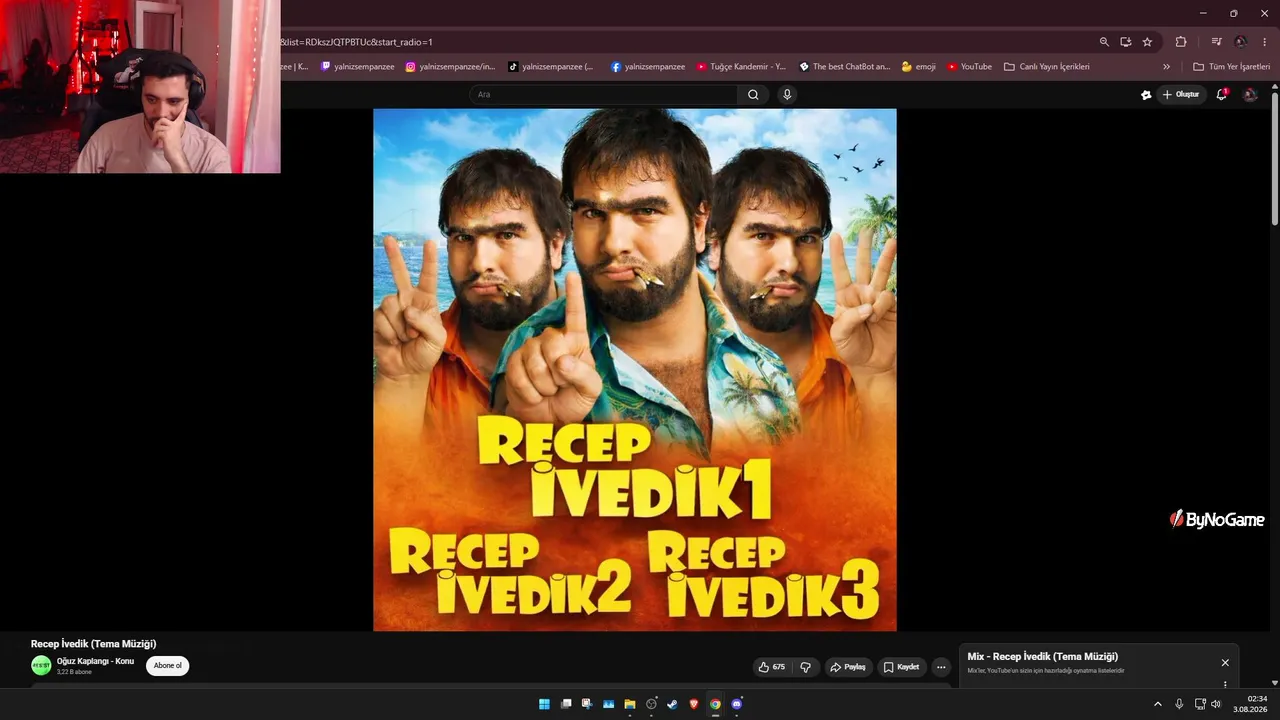Start voice search with the microphone icon
Screen dimensions: 1280x720
coord(787,95)
